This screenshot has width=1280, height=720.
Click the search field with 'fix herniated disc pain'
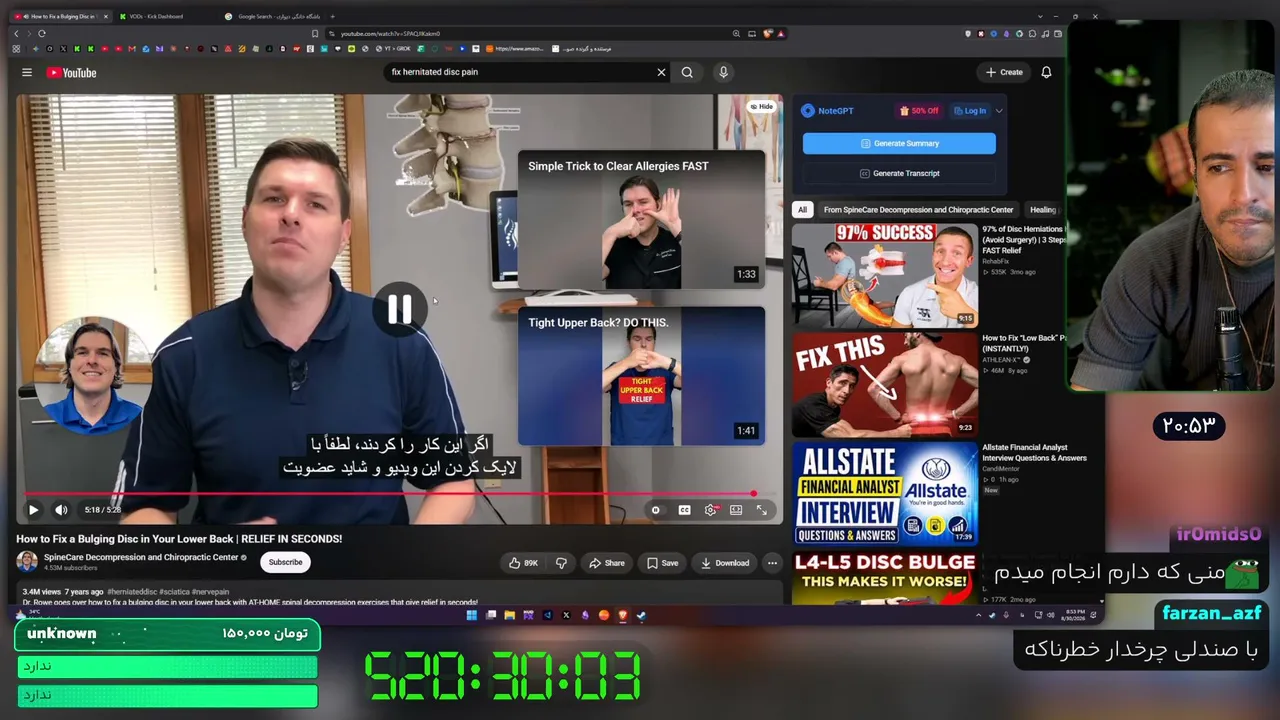tap(520, 72)
